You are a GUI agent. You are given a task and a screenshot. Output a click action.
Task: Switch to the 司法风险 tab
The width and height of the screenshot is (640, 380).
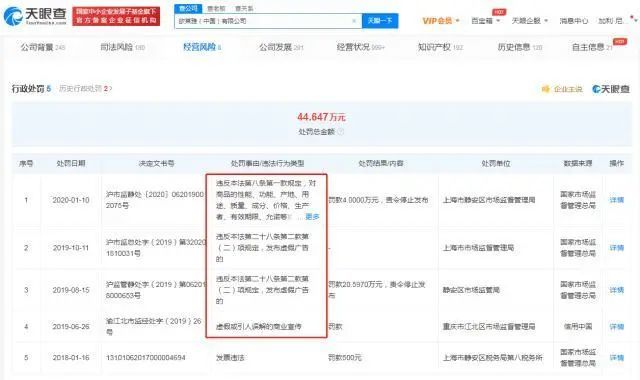point(122,47)
